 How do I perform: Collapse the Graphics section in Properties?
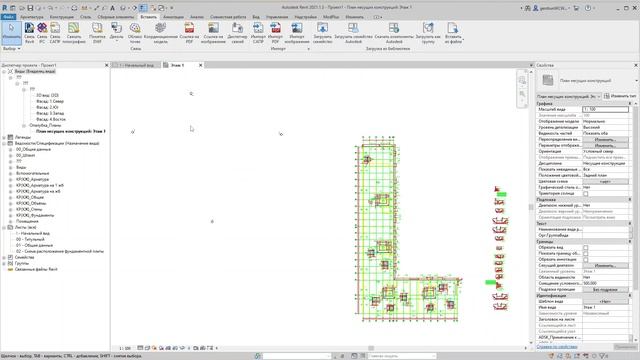pos(630,104)
